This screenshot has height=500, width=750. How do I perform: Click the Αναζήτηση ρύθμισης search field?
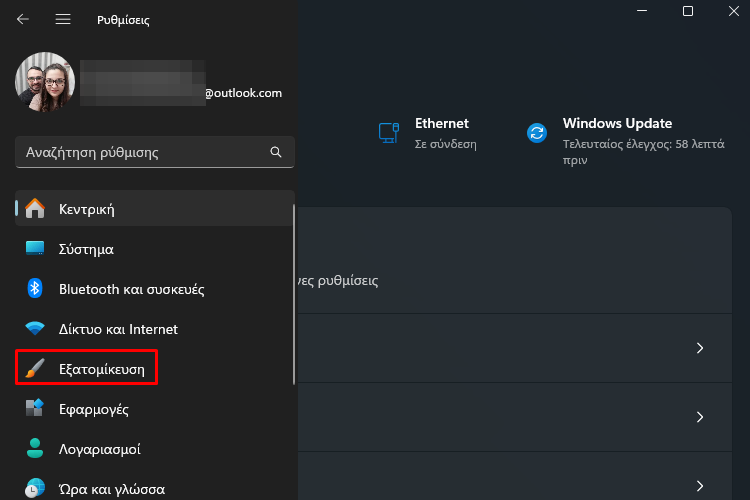click(x=155, y=152)
